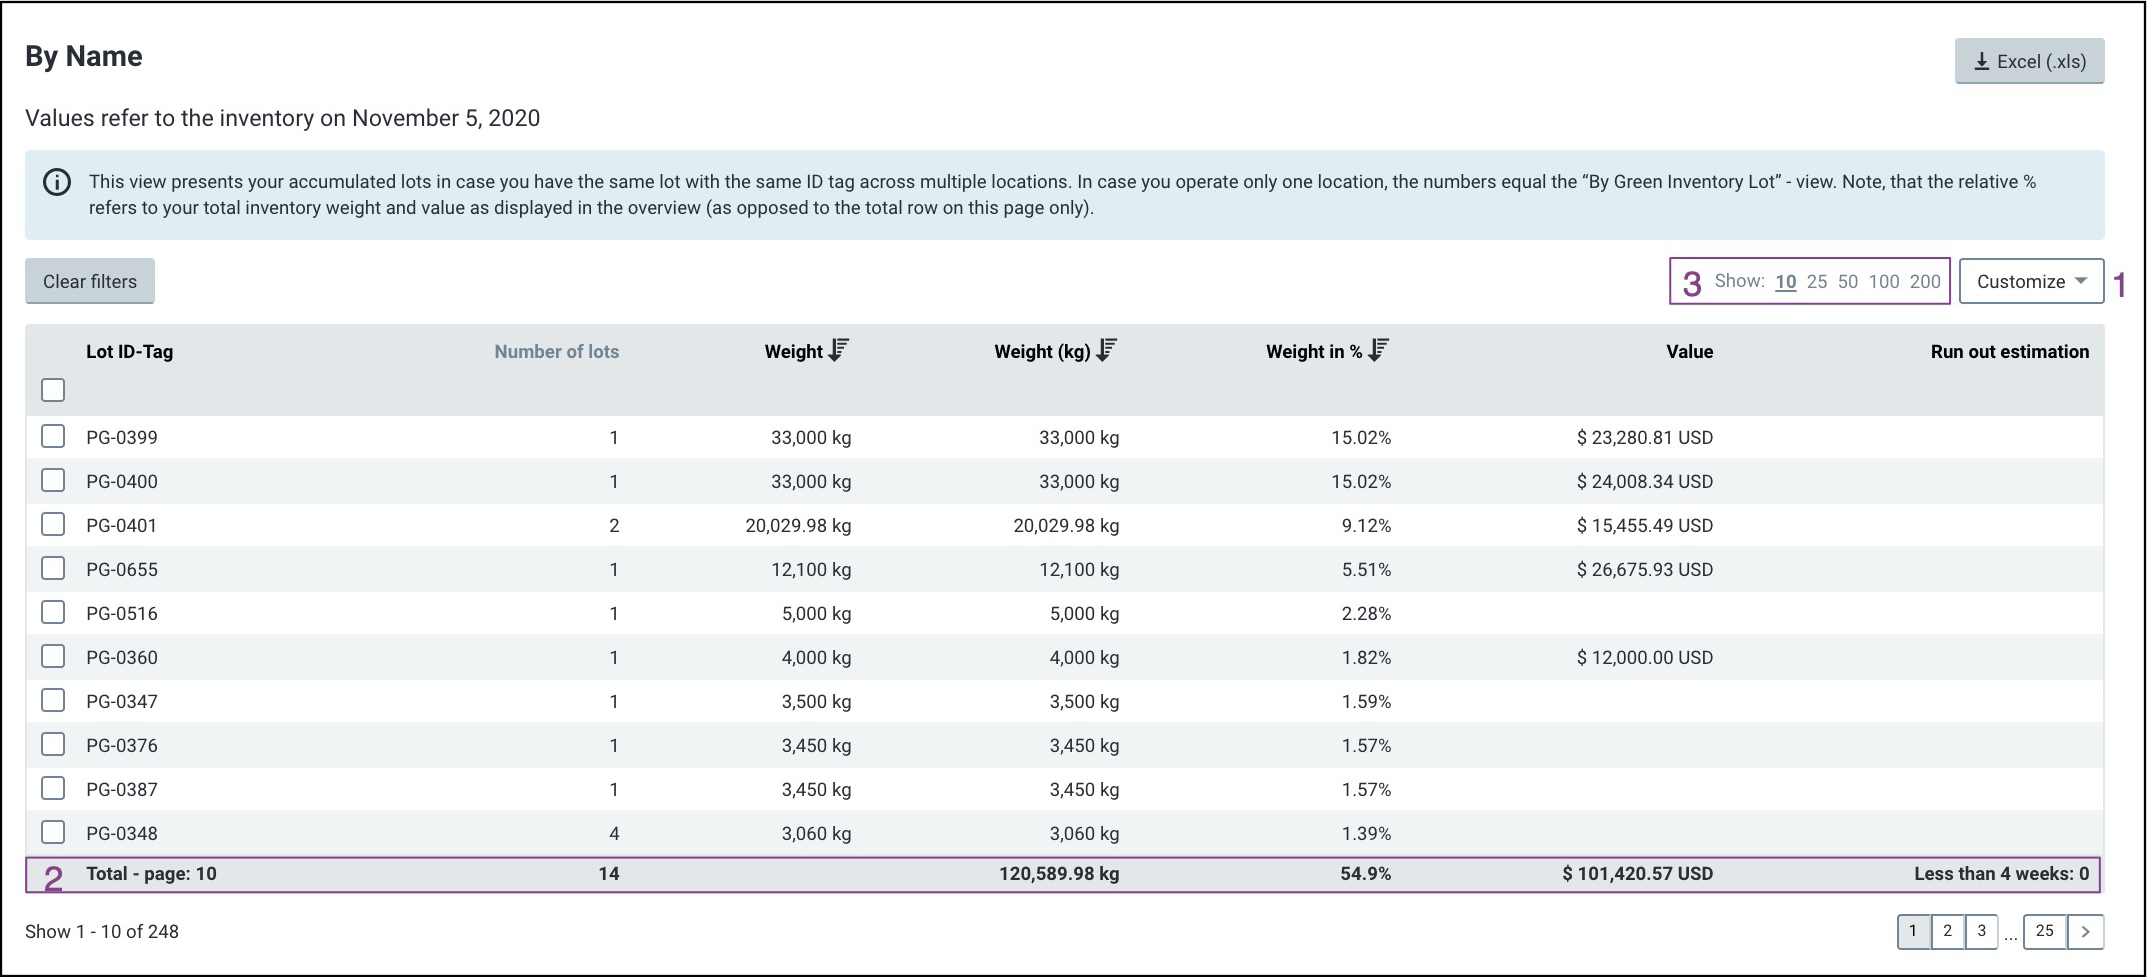The image size is (2147, 977).
Task: Click the 5.51% weight cell
Action: [1366, 570]
